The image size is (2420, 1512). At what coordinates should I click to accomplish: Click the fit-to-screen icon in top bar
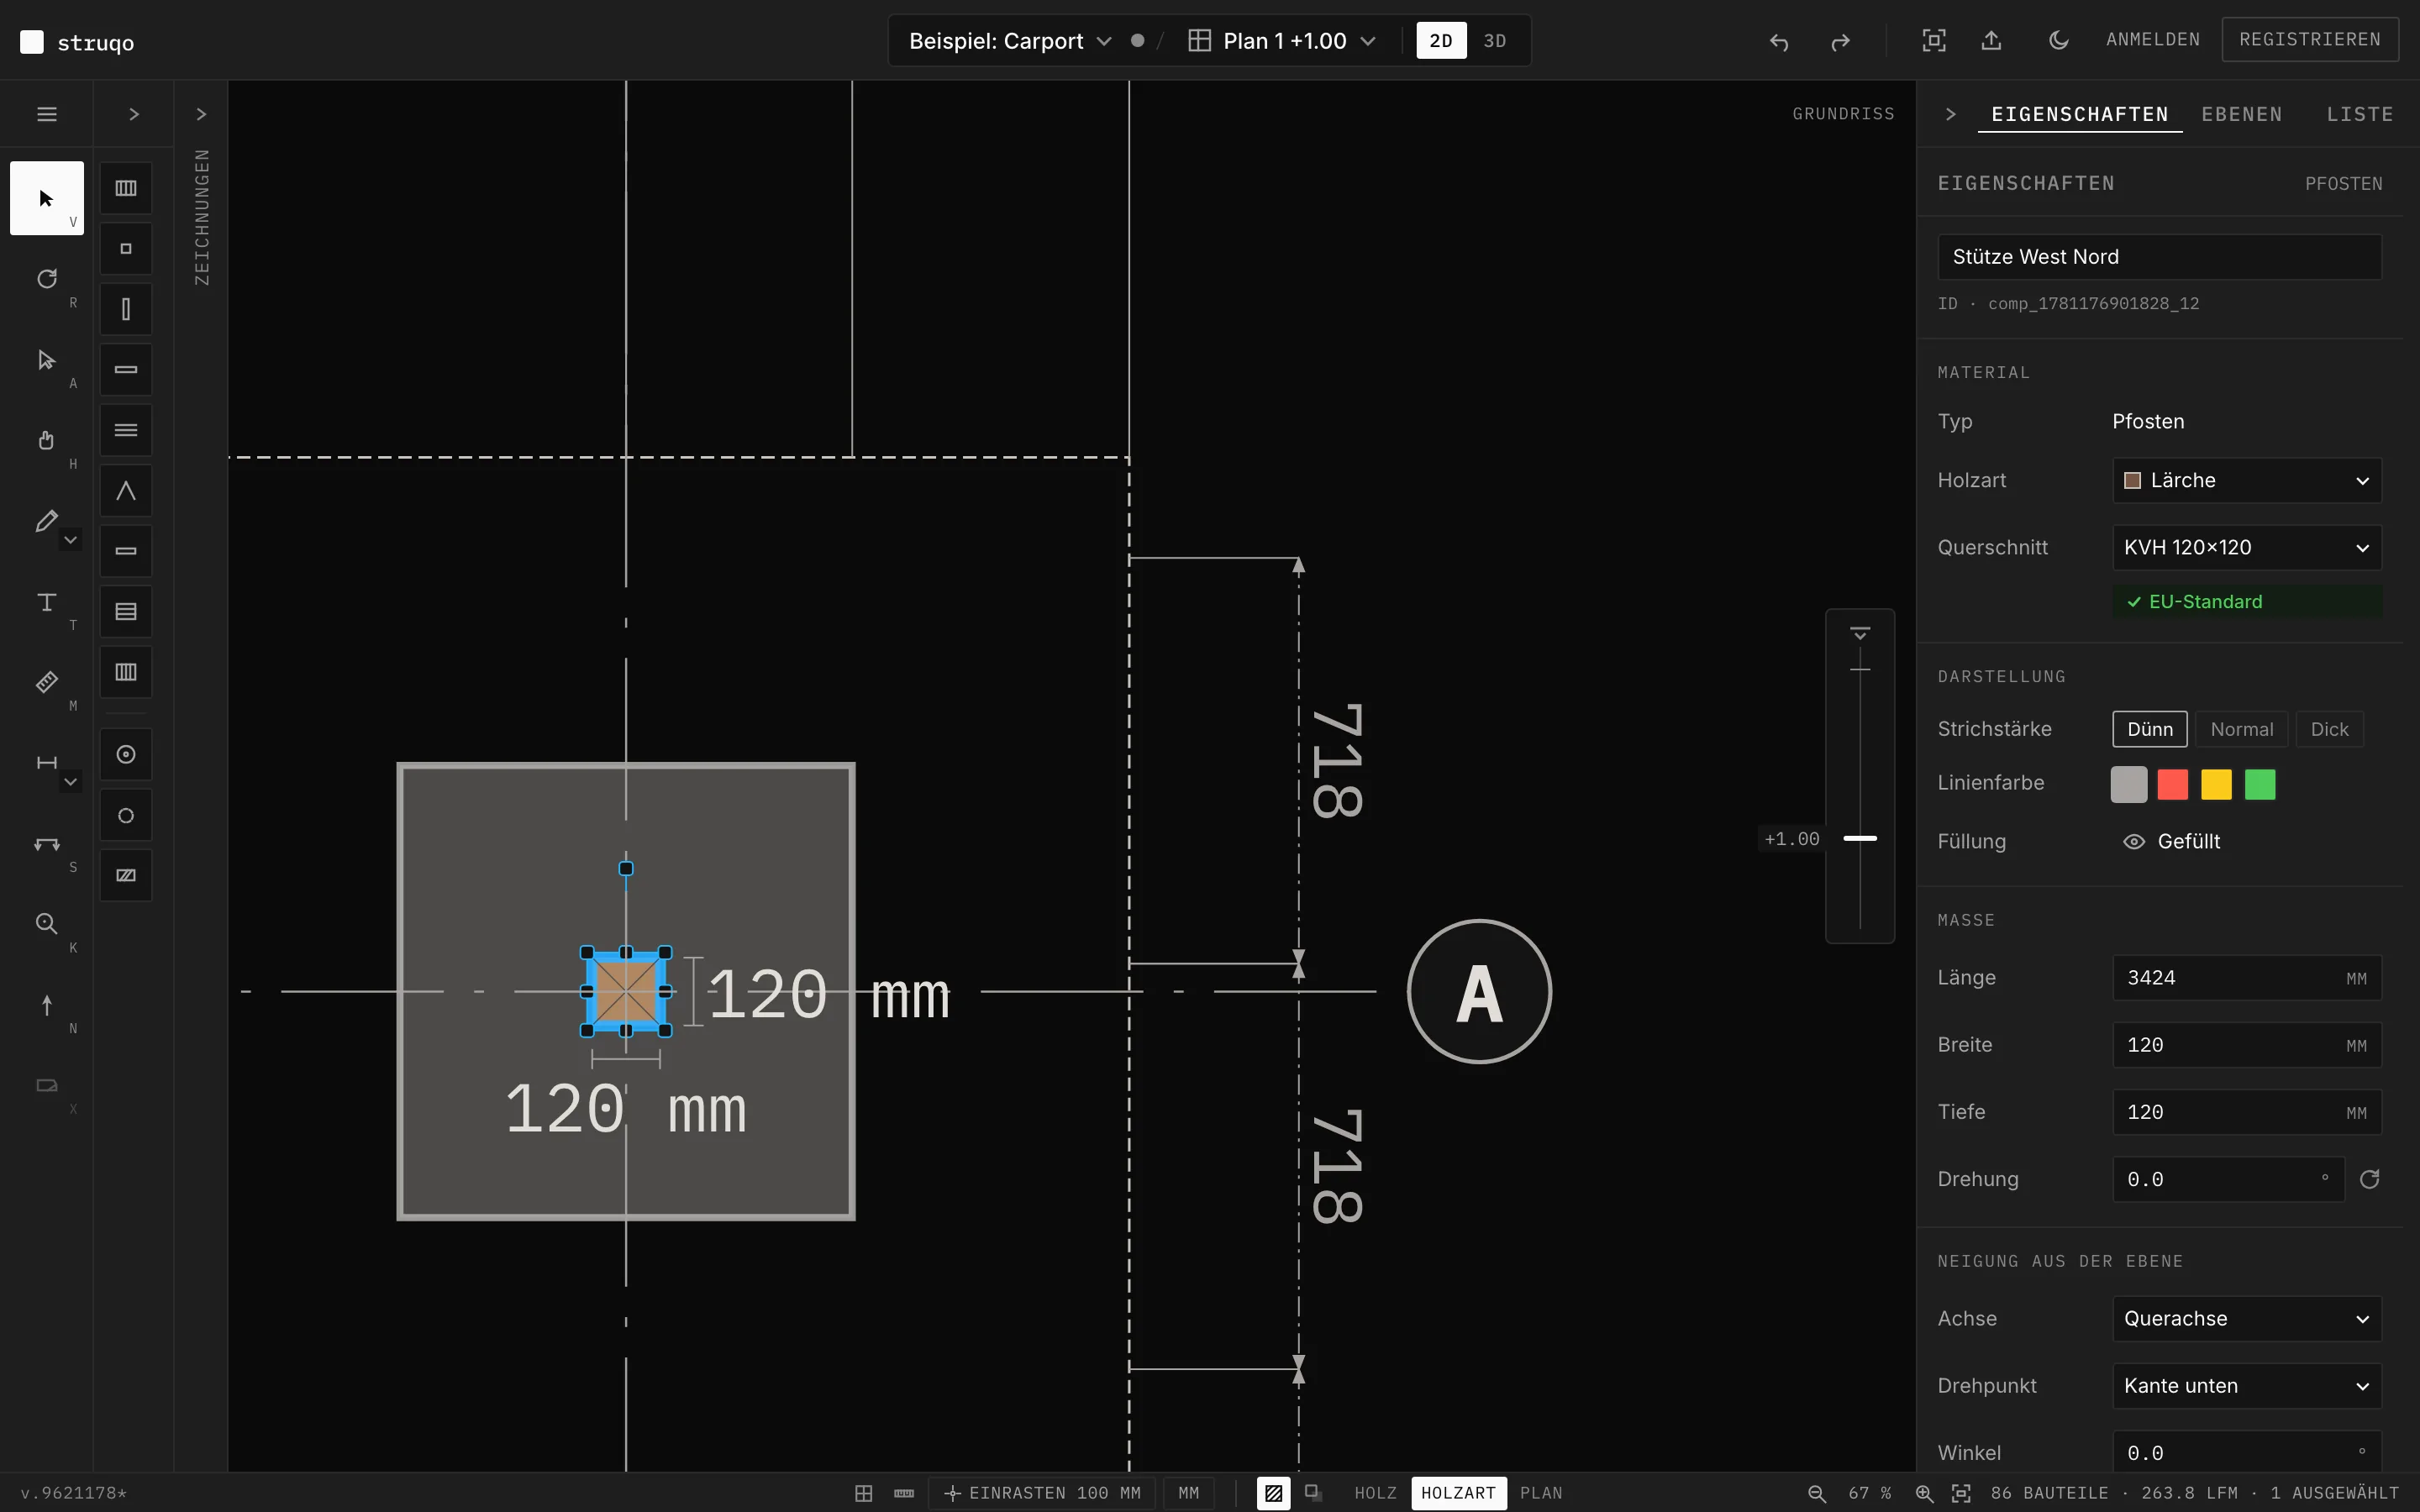[1934, 40]
